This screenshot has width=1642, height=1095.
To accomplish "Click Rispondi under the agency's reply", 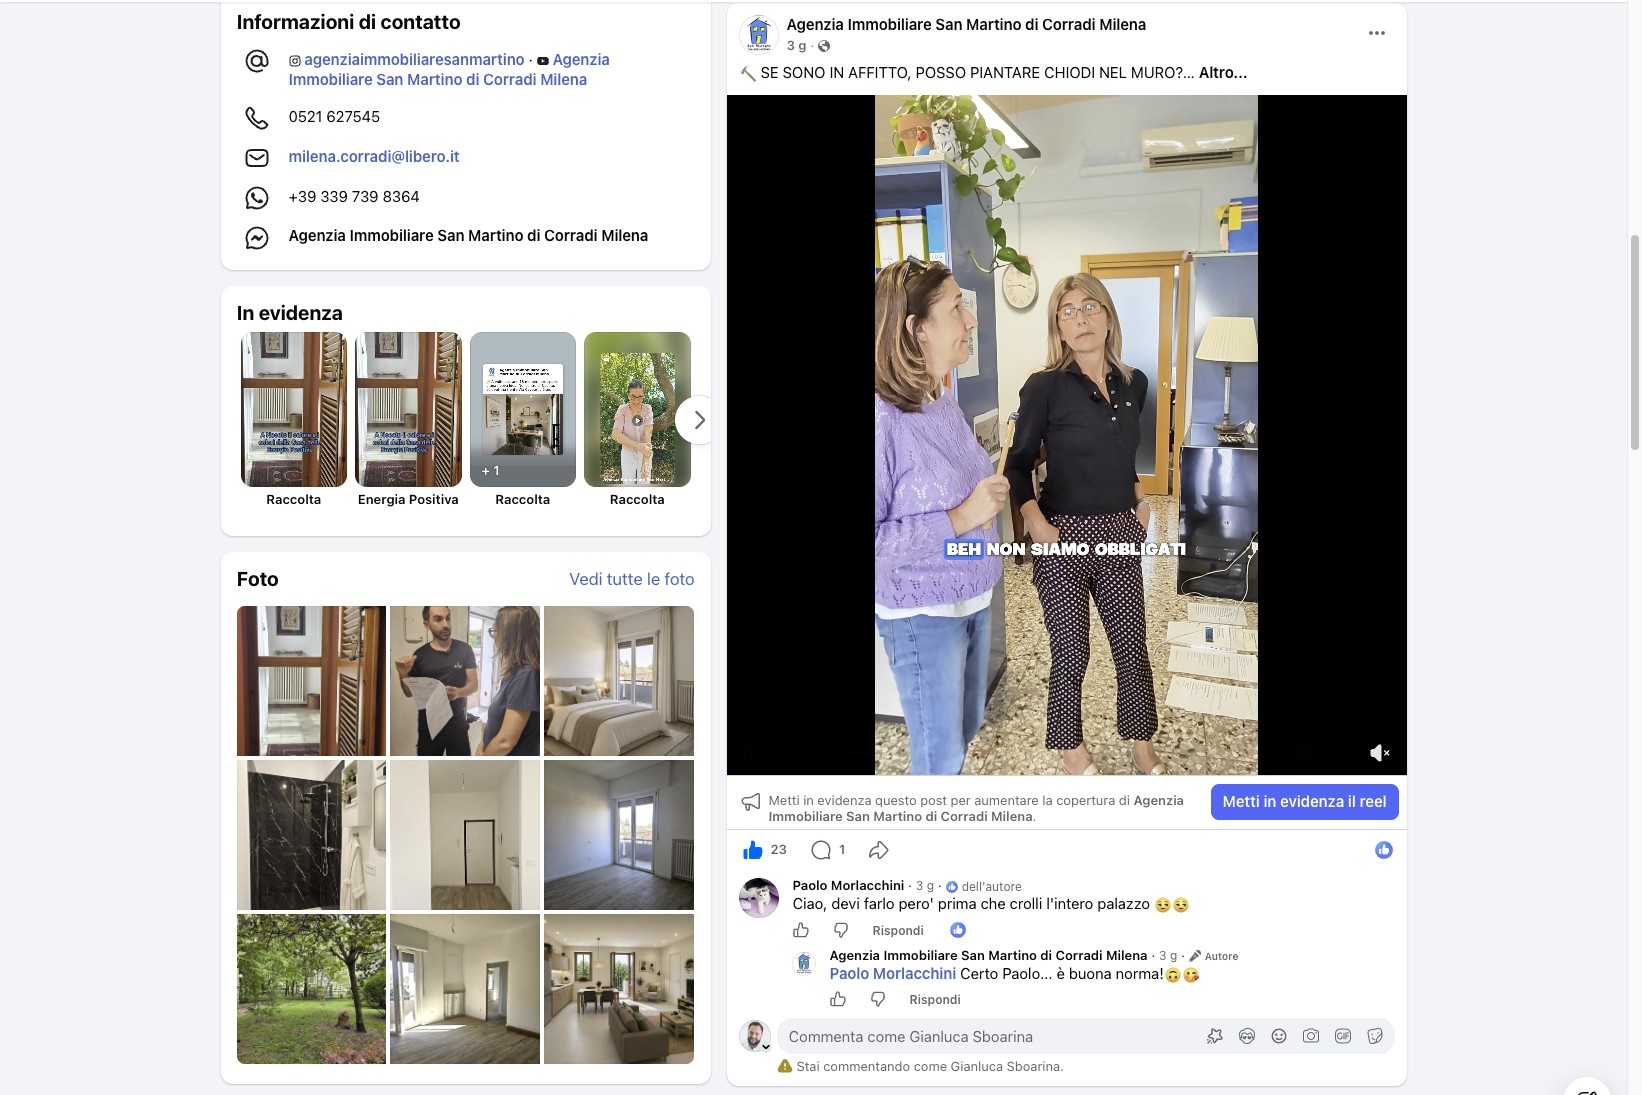I will [x=935, y=999].
